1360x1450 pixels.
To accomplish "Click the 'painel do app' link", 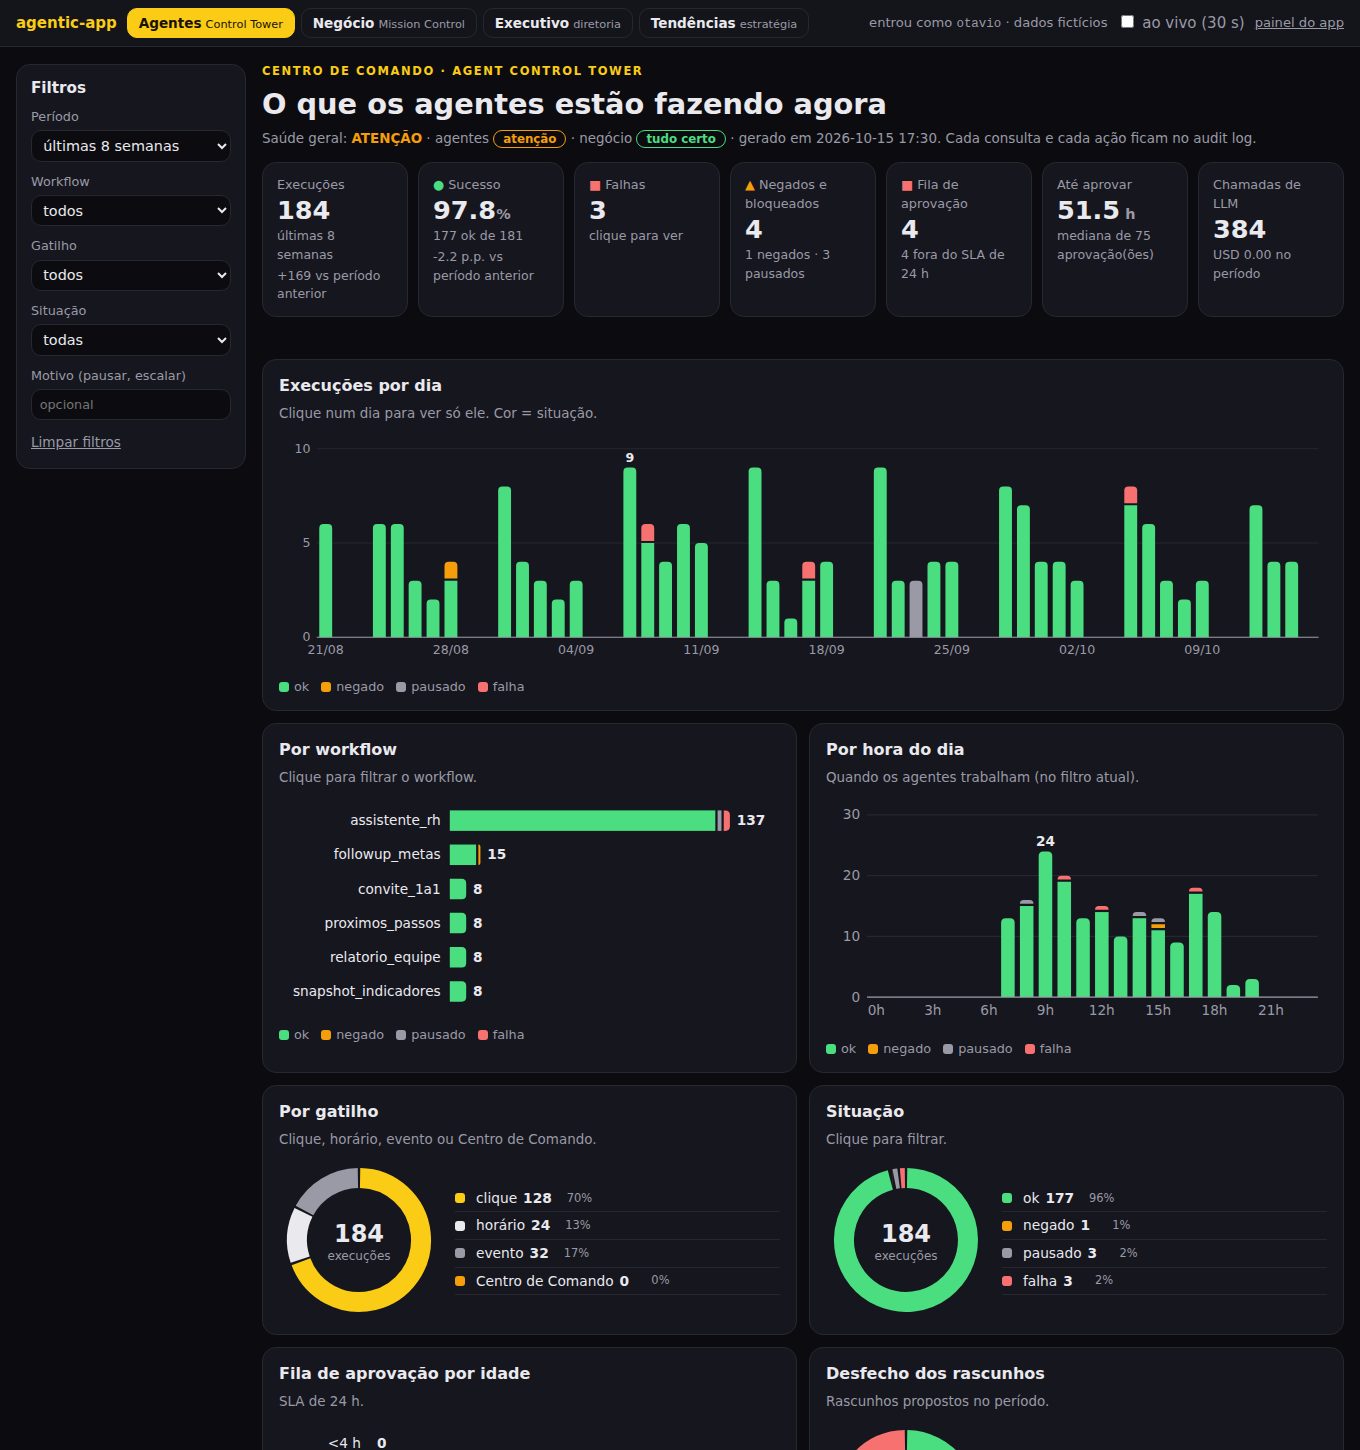I will [x=1299, y=23].
